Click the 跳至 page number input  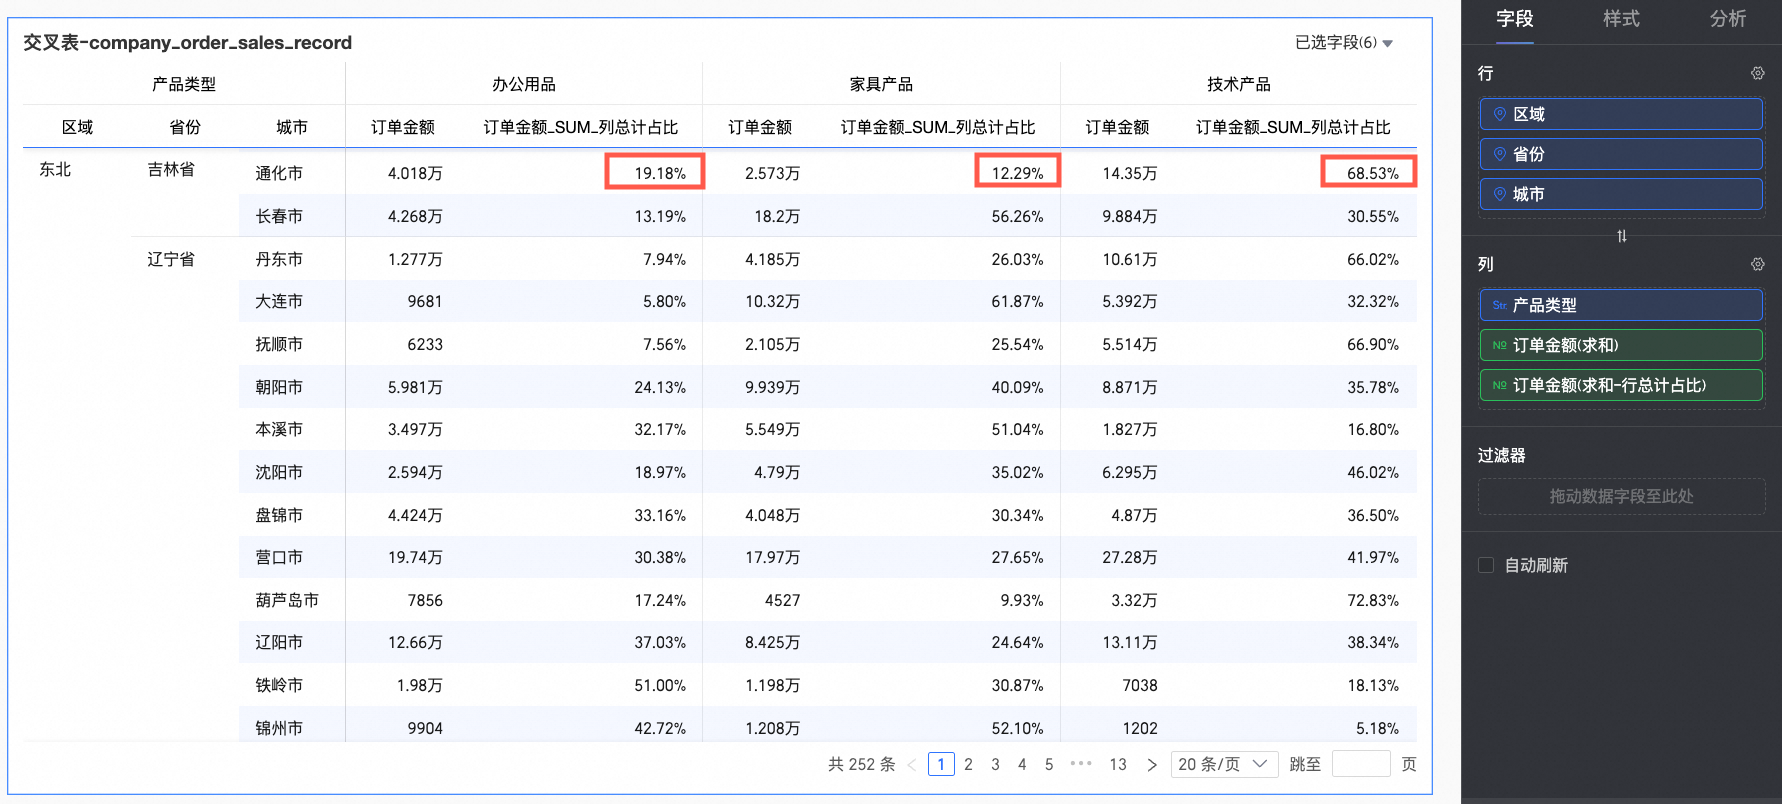point(1361,764)
